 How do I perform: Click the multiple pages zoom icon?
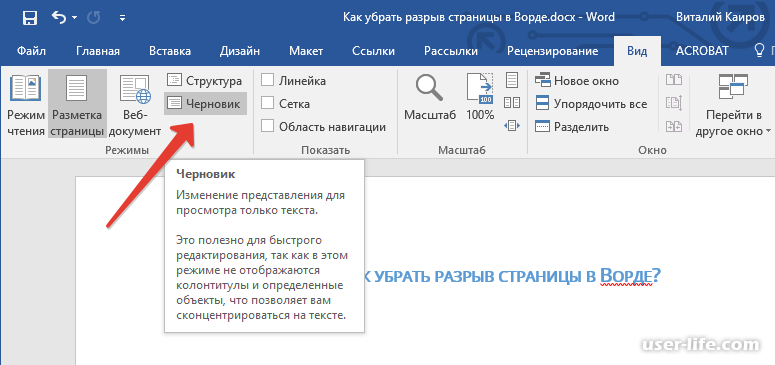pos(512,103)
